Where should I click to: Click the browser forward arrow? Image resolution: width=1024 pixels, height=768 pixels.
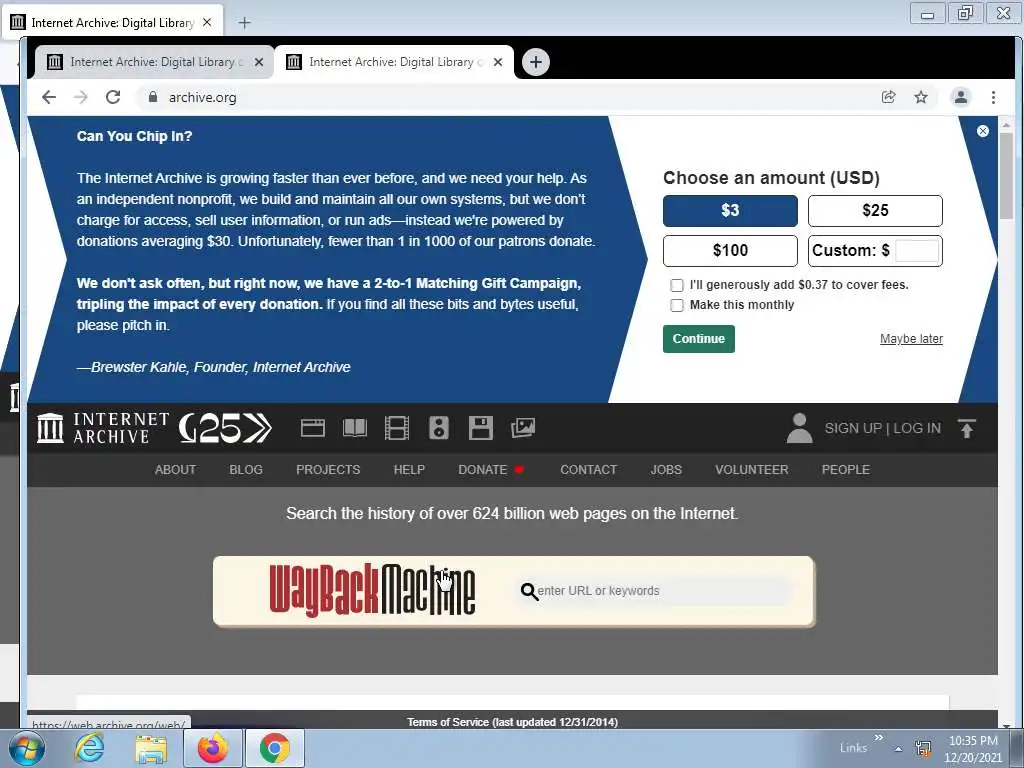(x=81, y=97)
